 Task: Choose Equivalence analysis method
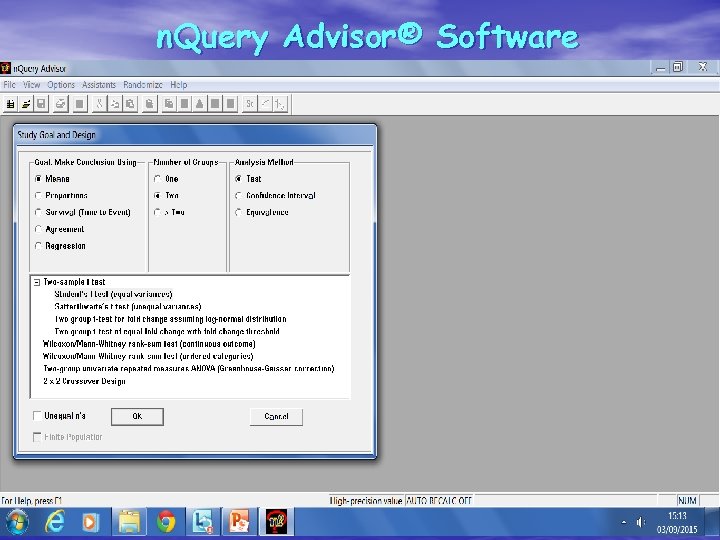point(238,212)
